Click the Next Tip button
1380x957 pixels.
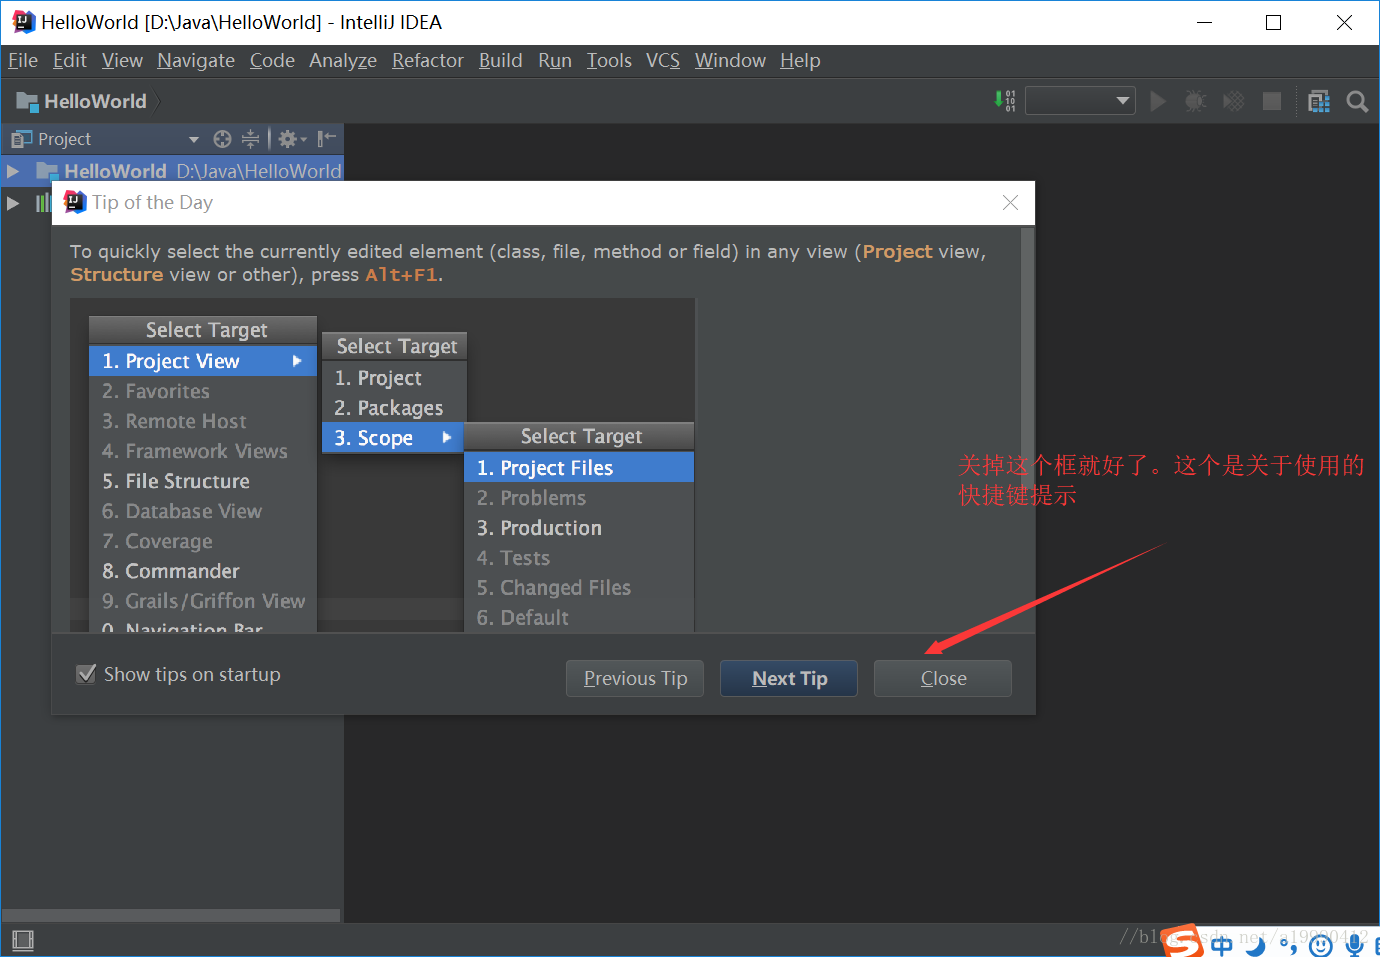tap(789, 678)
